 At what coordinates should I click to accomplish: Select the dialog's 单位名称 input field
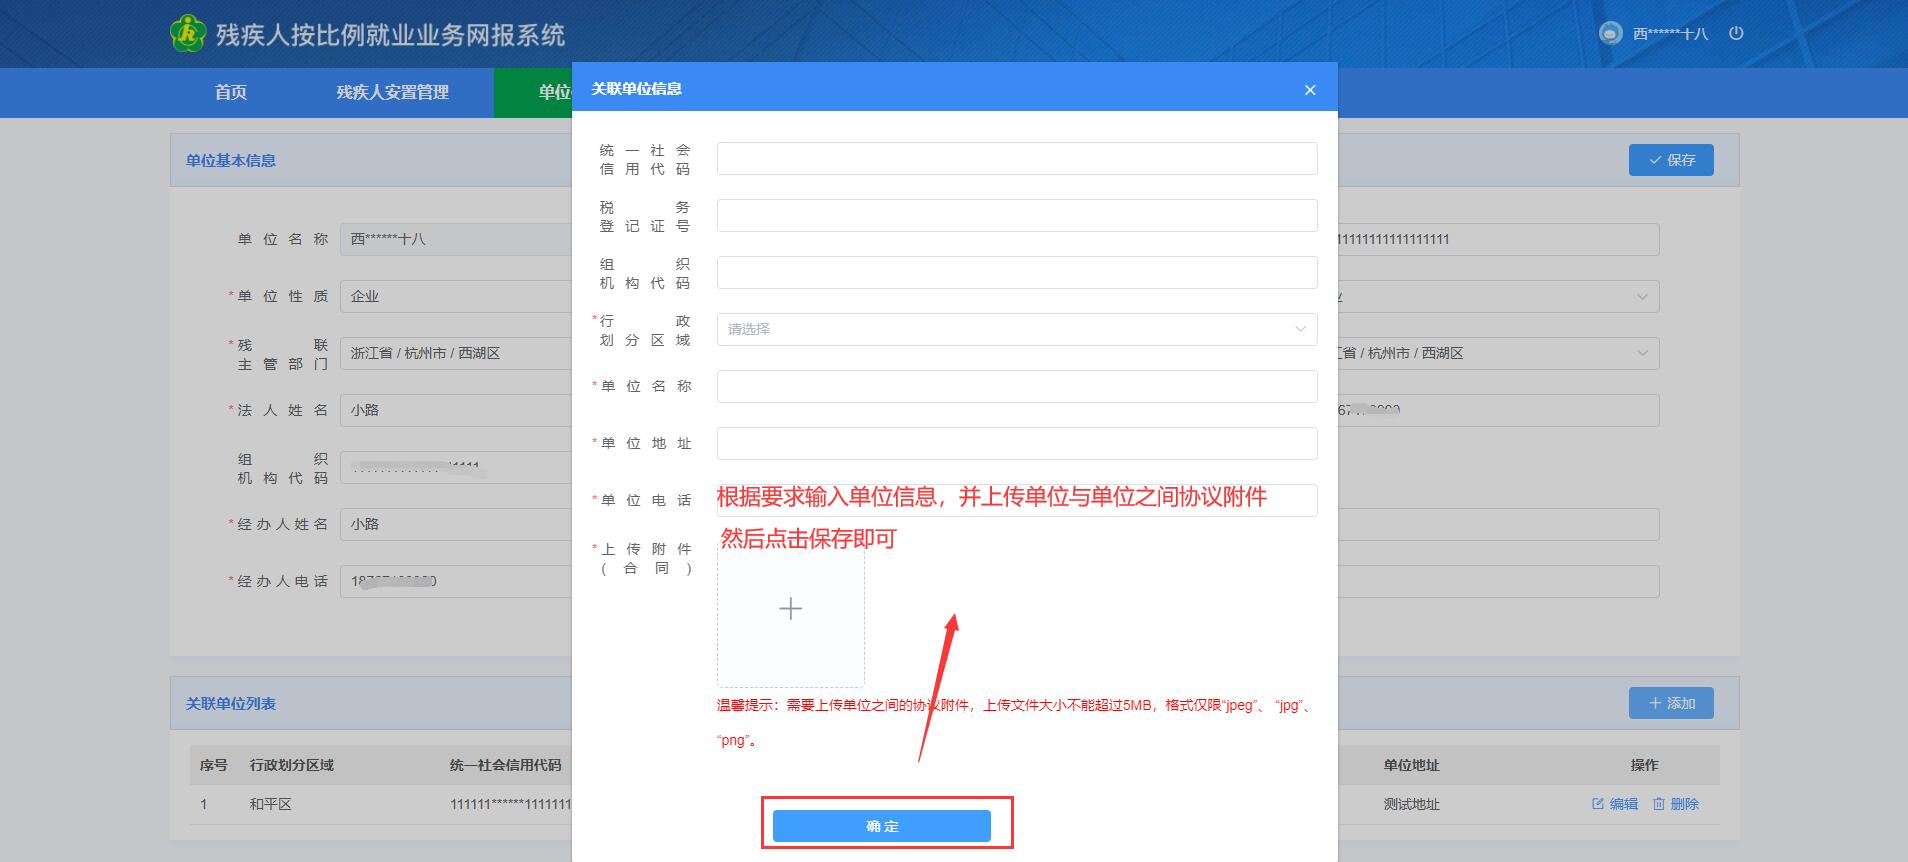[1016, 386]
